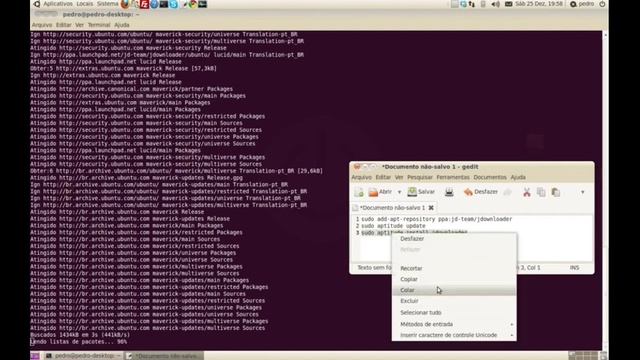640x360 pixels.
Task: Open the gedit Editar menu
Action: coord(383,177)
